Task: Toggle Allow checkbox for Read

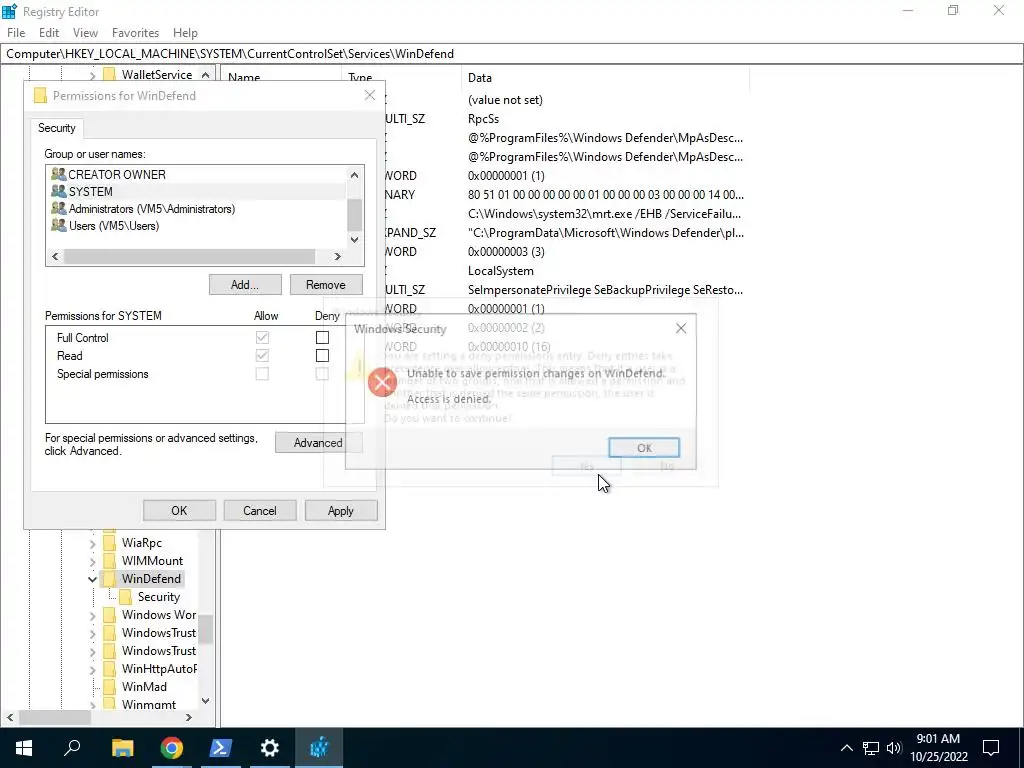Action: [x=262, y=356]
